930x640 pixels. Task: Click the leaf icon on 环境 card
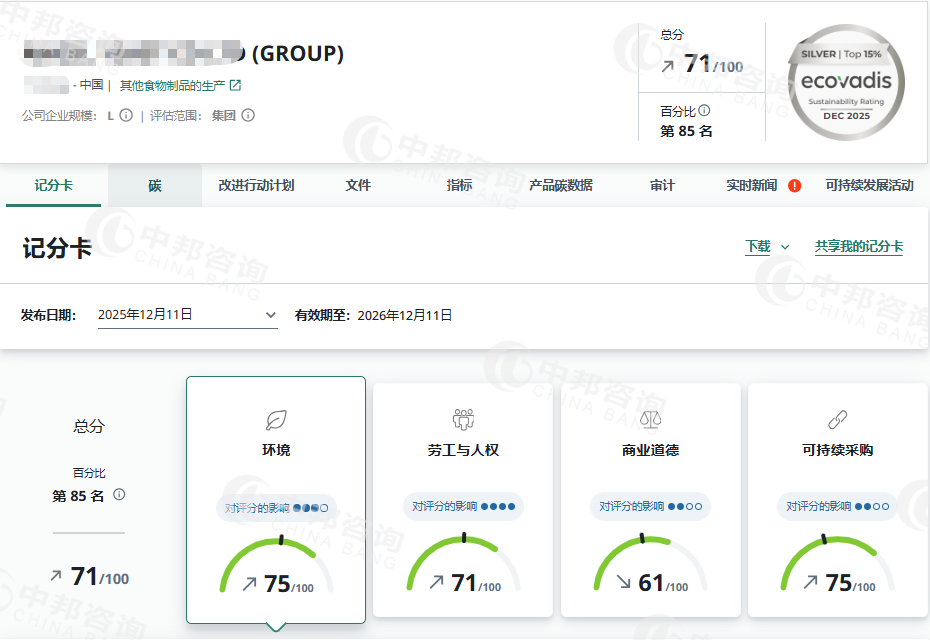276,419
